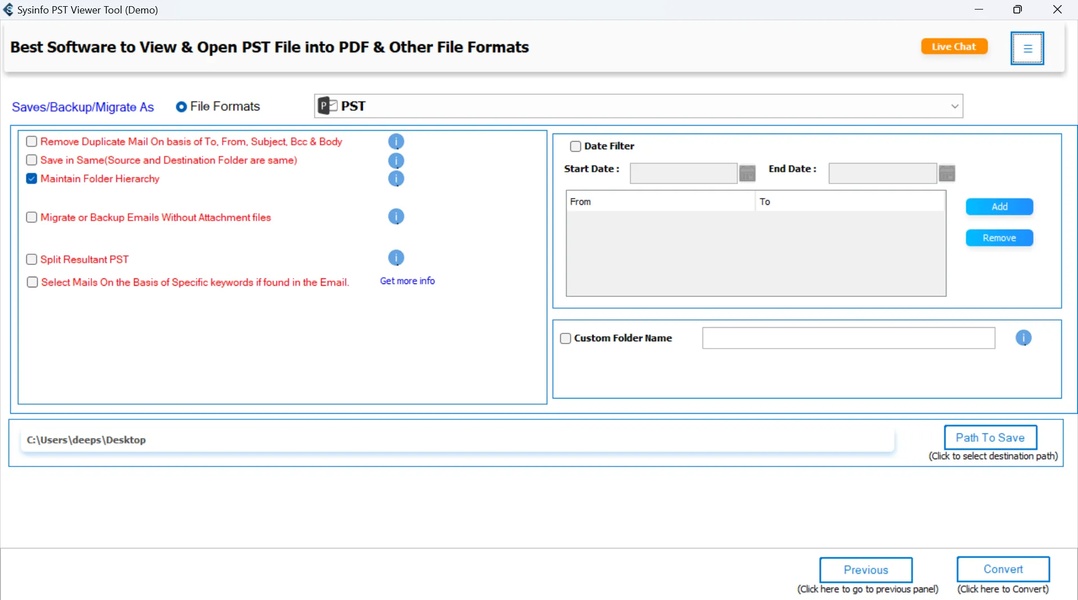
Task: Click info icon for Maintain Folder Hierarchy
Action: click(x=396, y=179)
